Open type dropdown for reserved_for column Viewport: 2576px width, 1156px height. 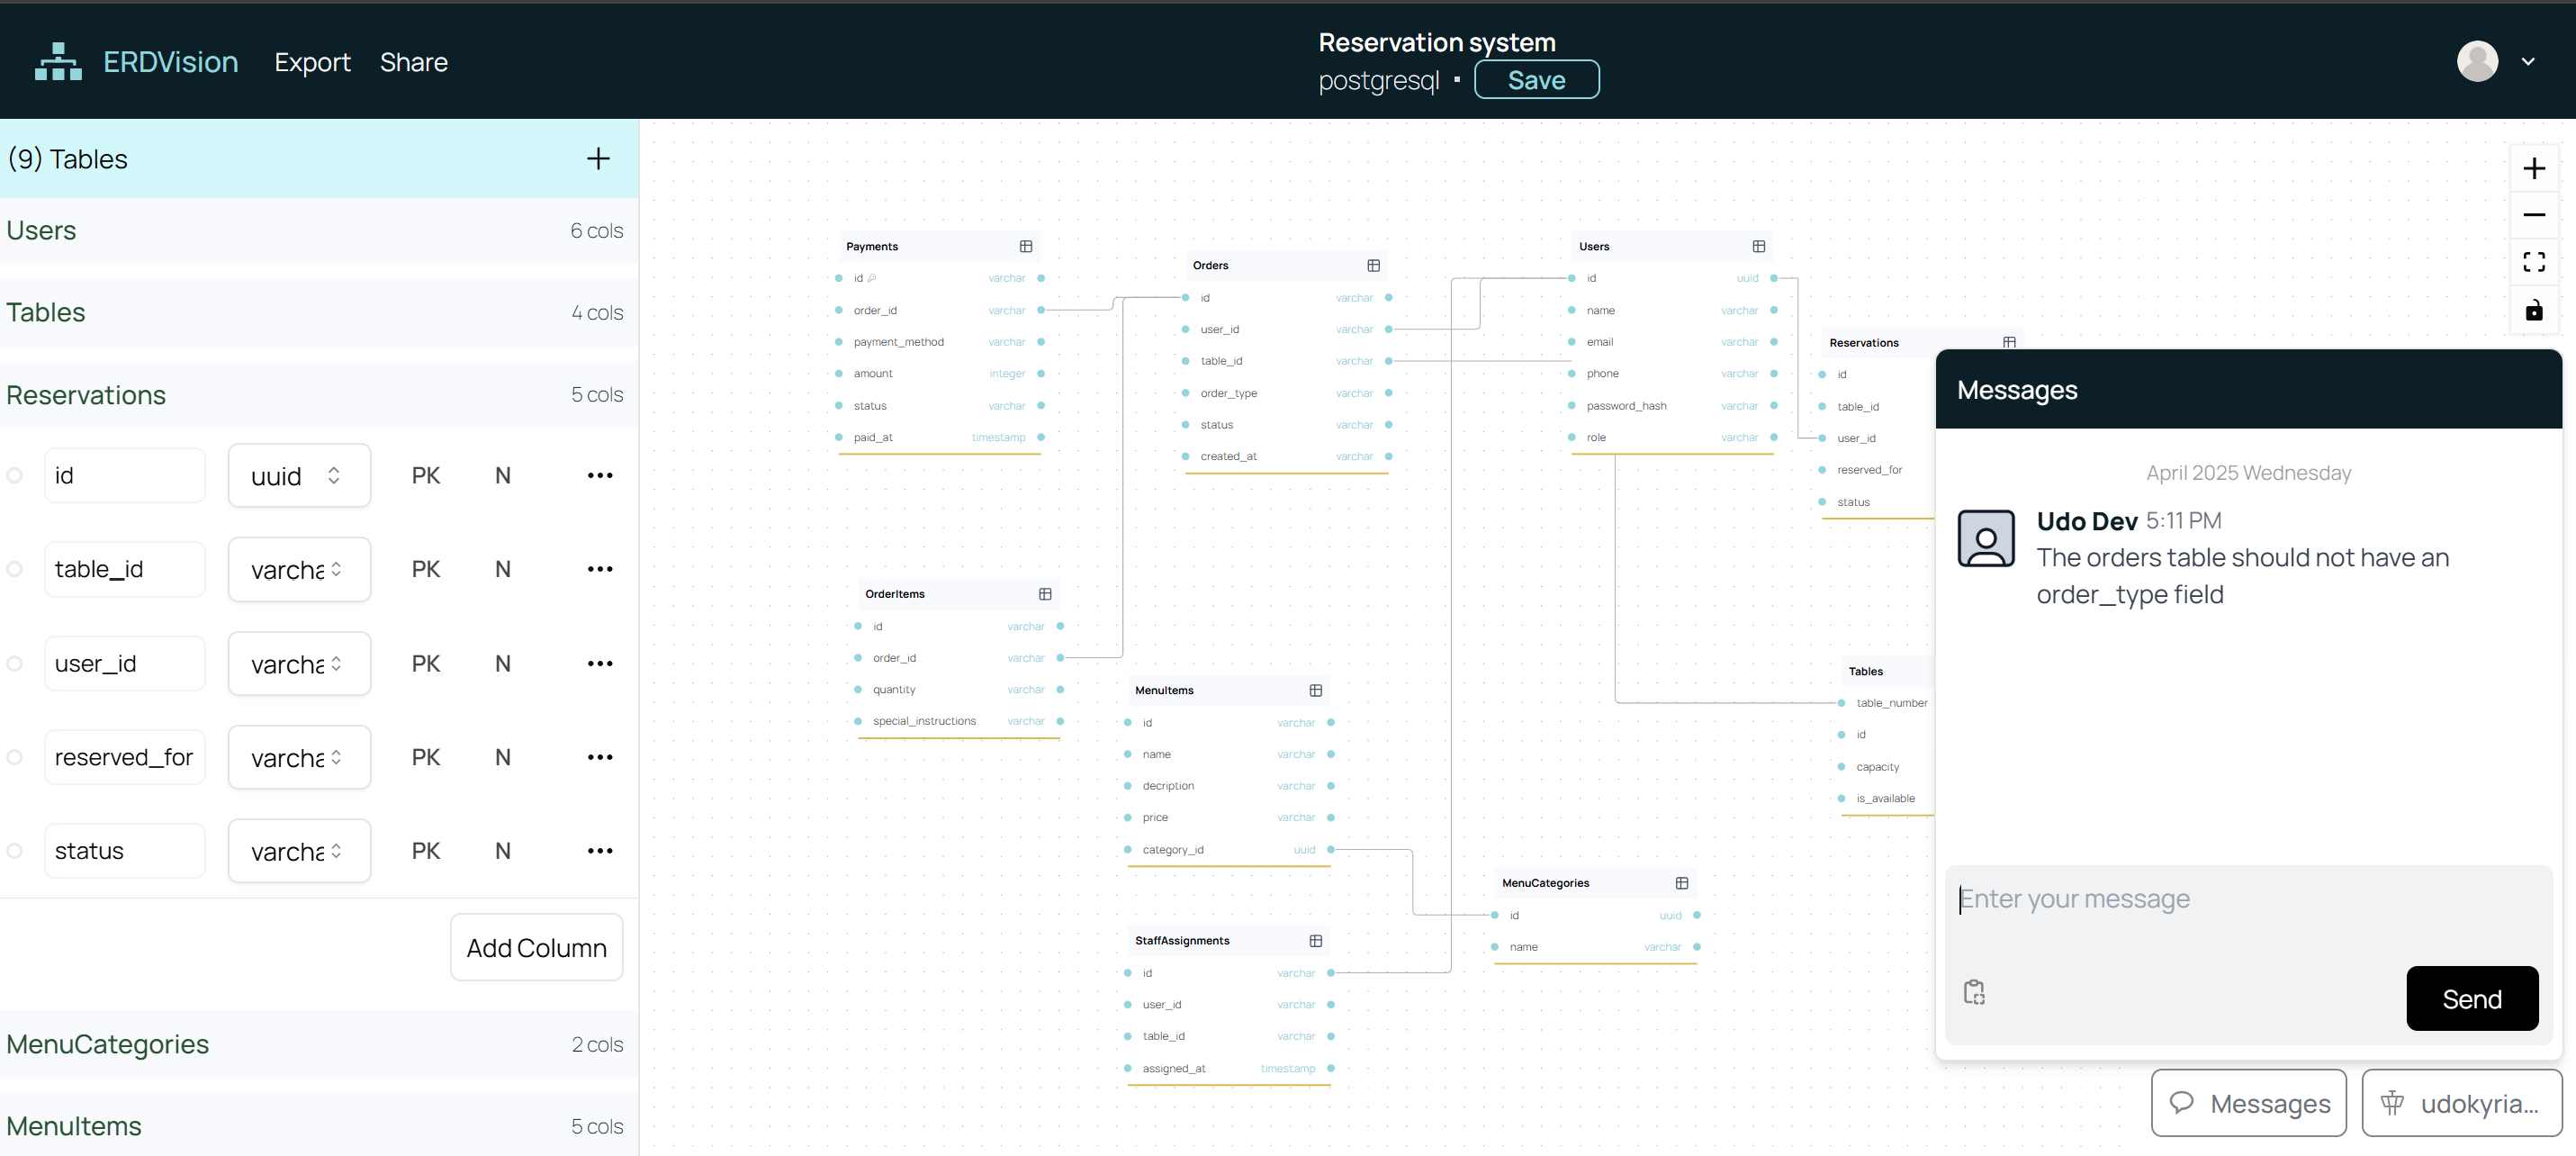click(299, 757)
